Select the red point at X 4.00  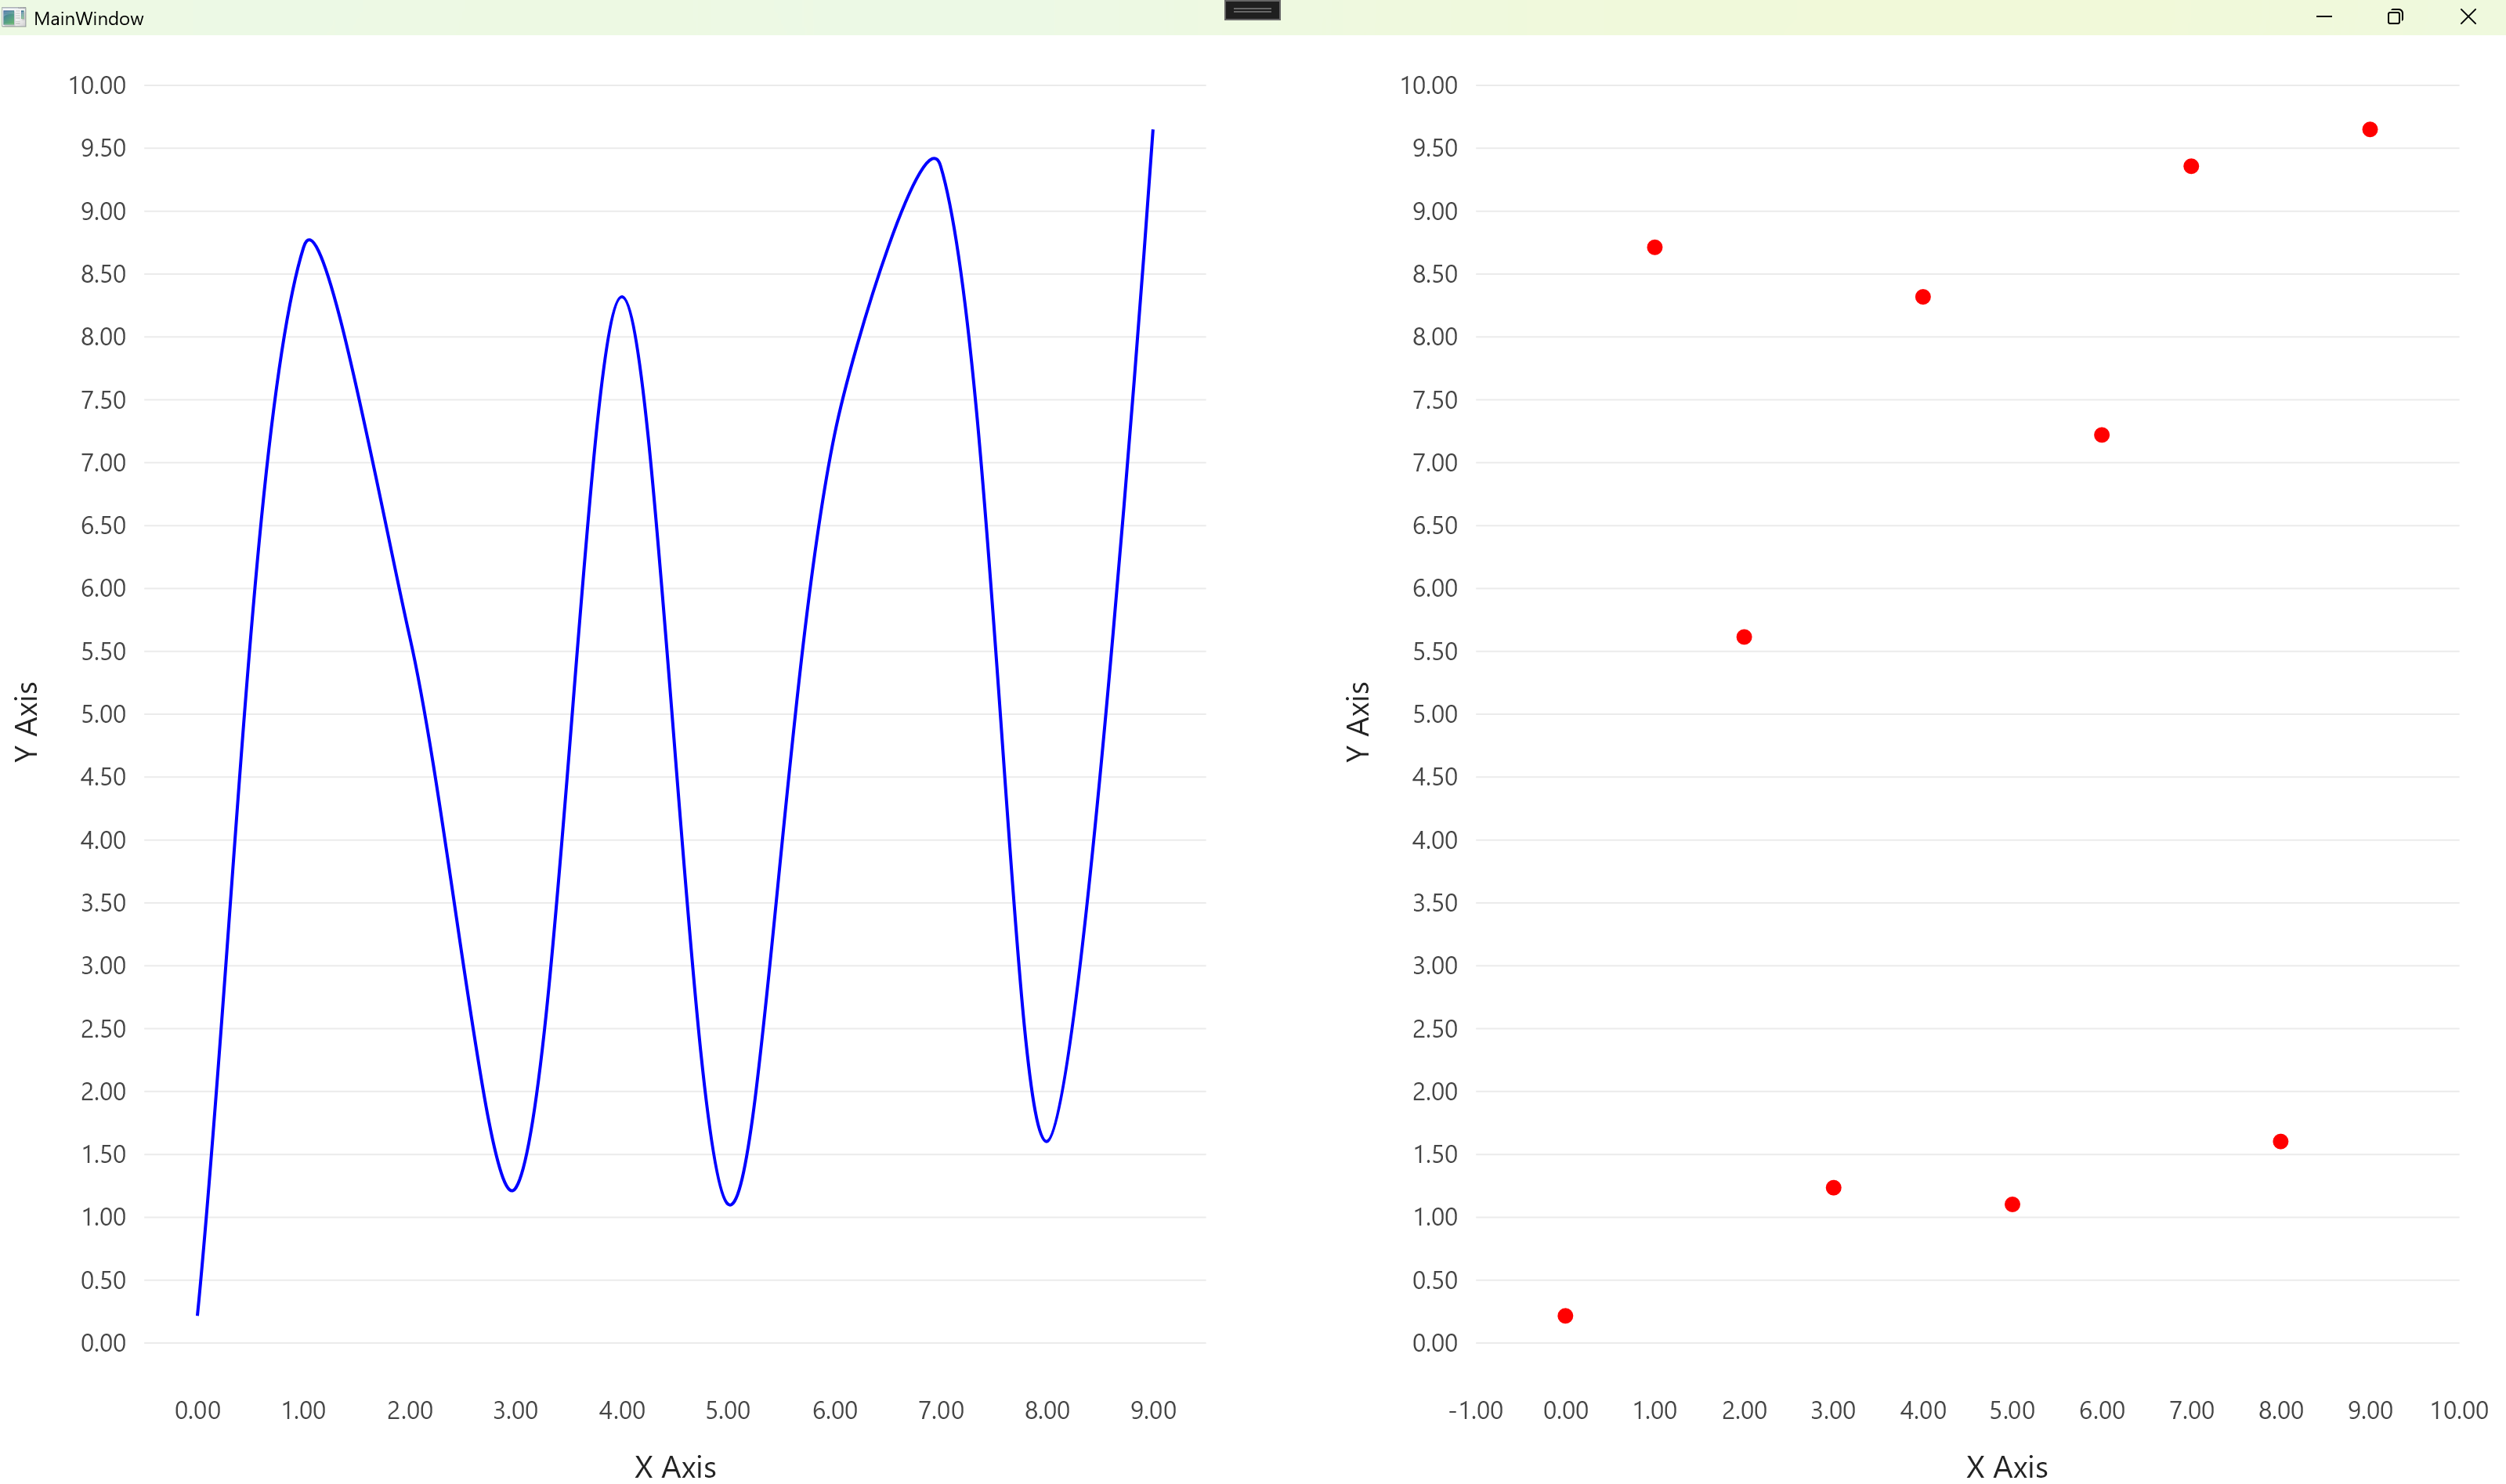(x=1923, y=297)
